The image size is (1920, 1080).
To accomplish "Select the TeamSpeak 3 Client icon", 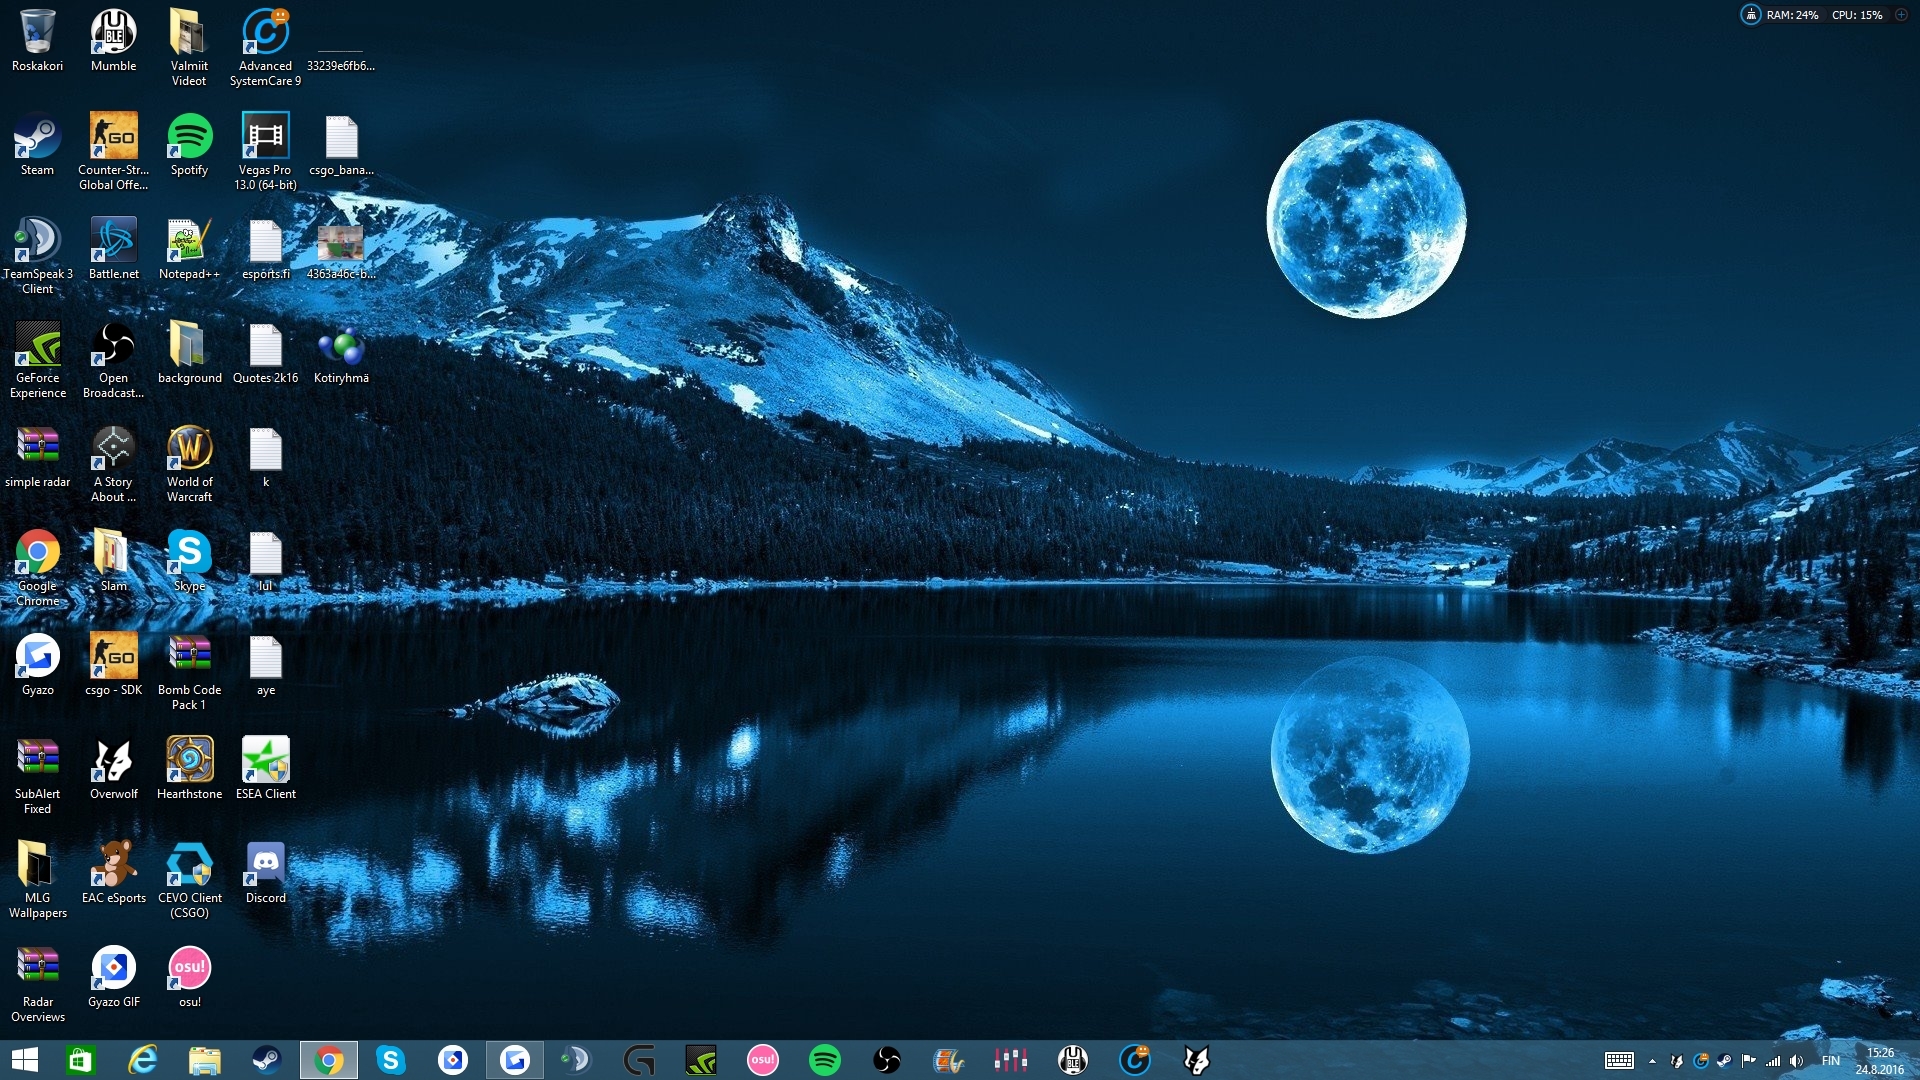I will (x=37, y=241).
